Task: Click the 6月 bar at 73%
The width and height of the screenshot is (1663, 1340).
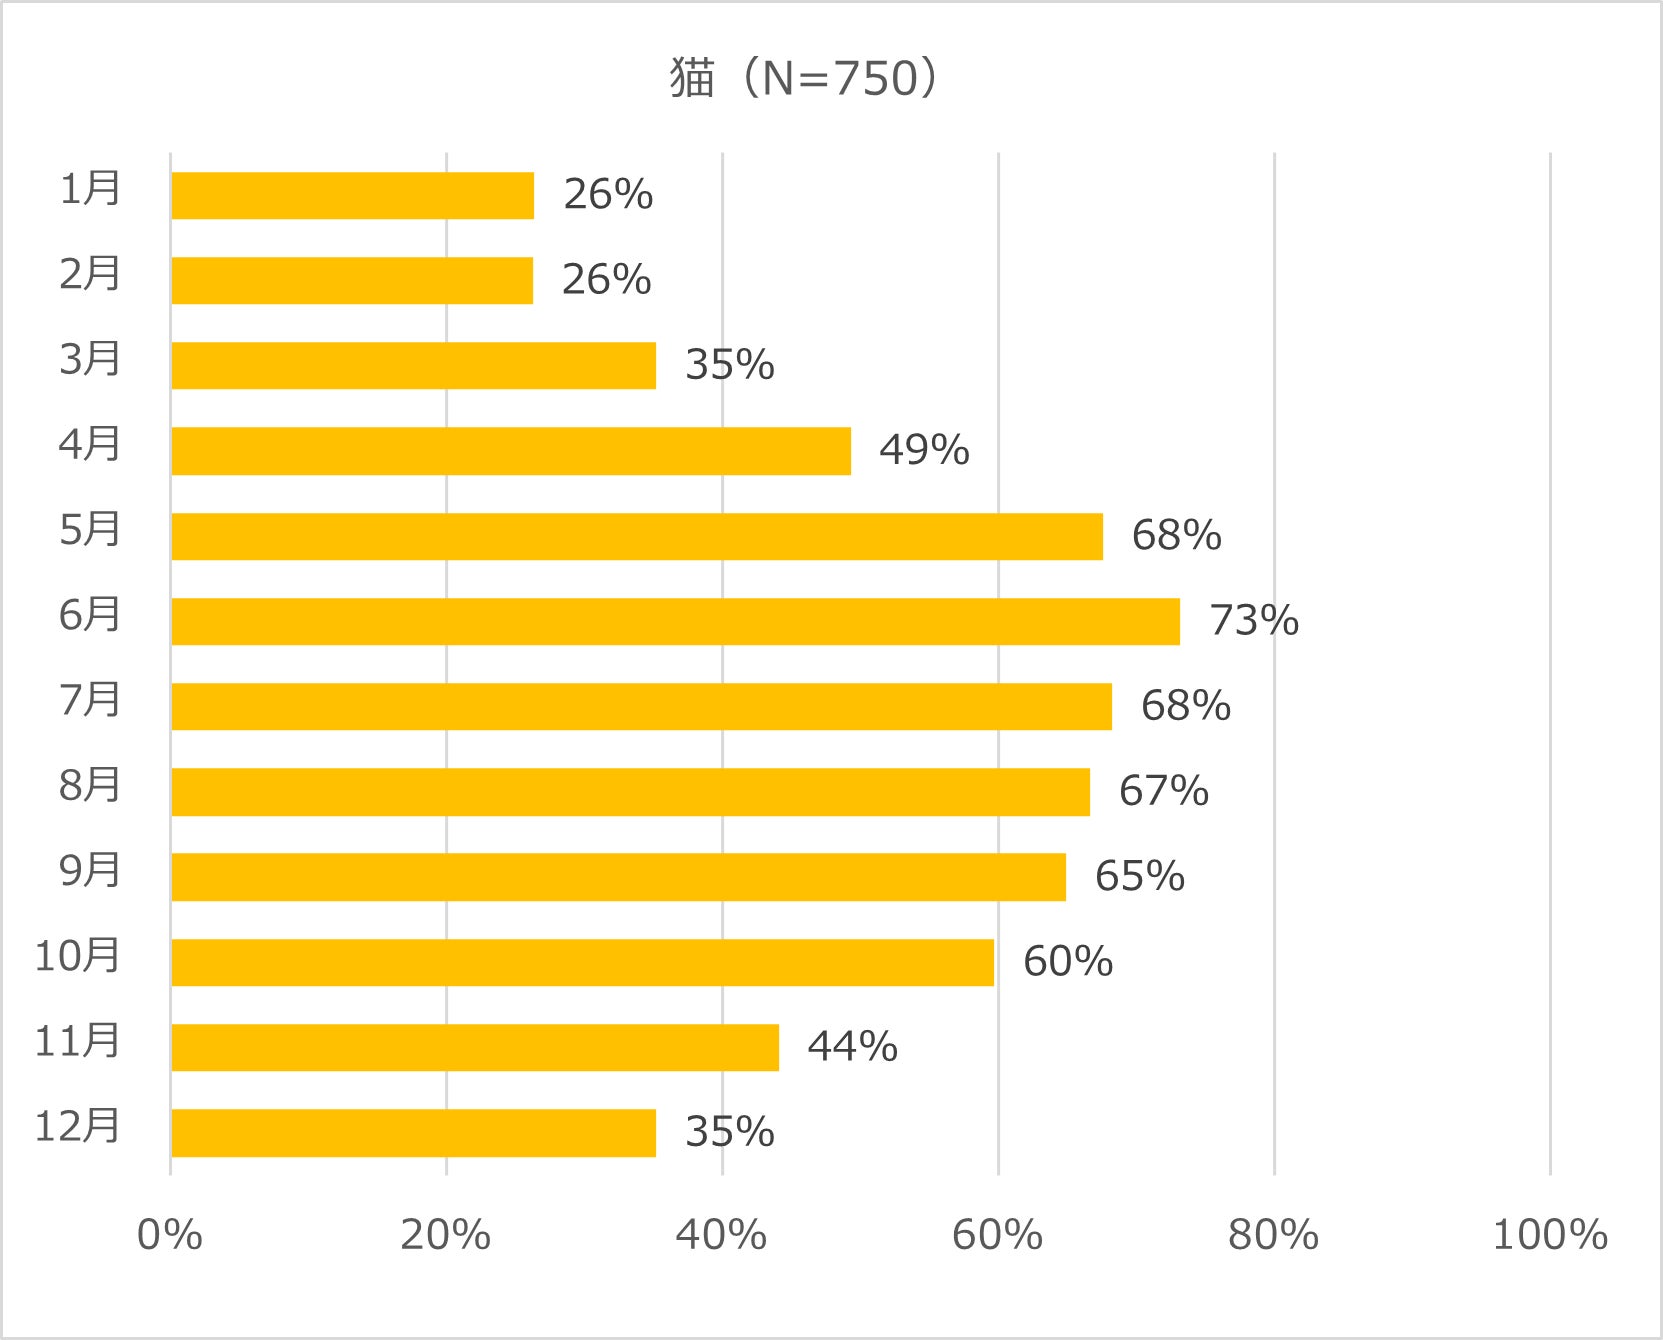Action: coord(675,621)
